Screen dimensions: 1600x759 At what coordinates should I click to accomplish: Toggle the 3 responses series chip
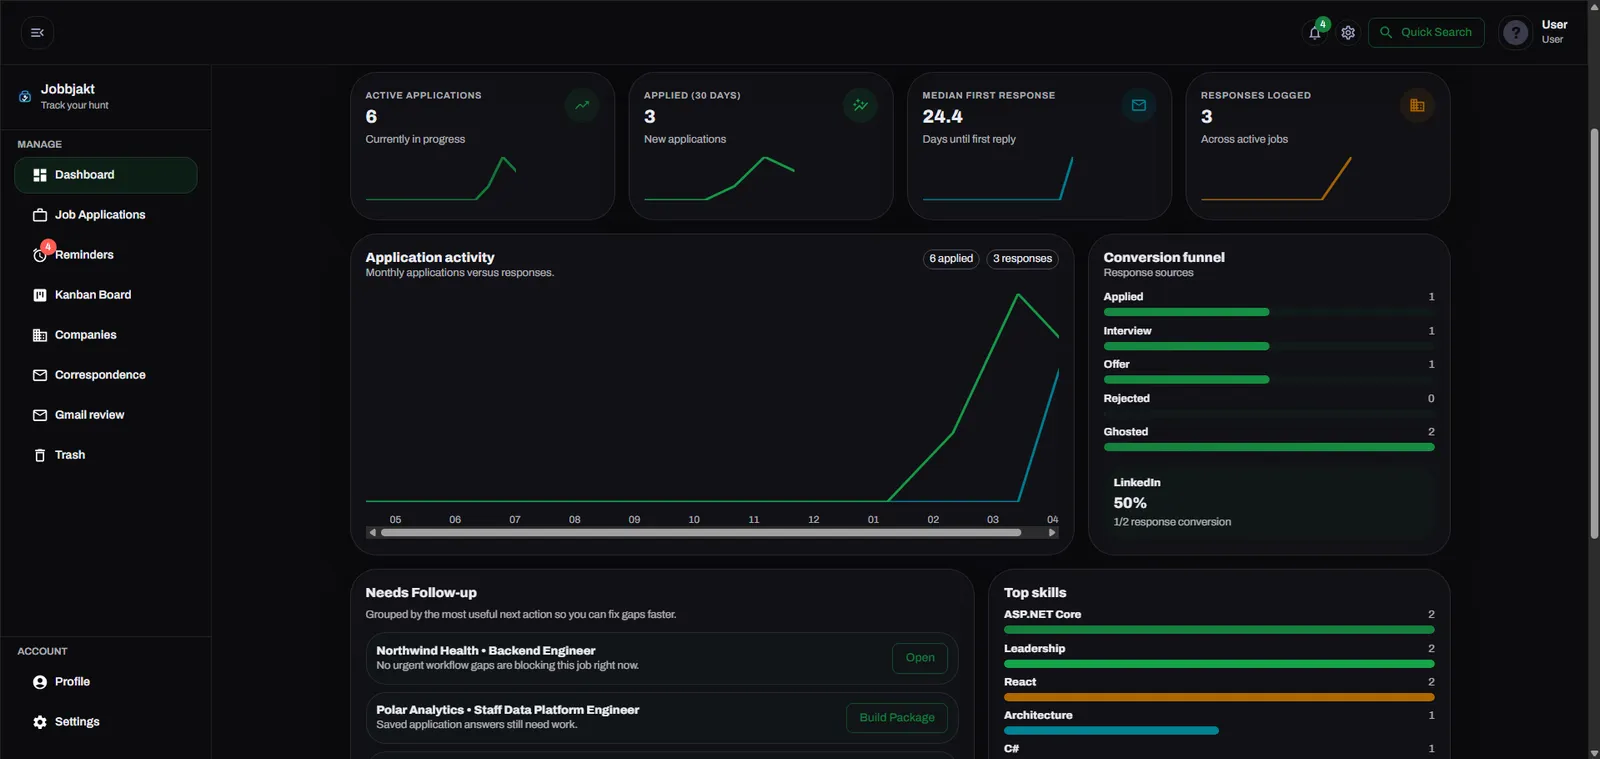tap(1022, 259)
